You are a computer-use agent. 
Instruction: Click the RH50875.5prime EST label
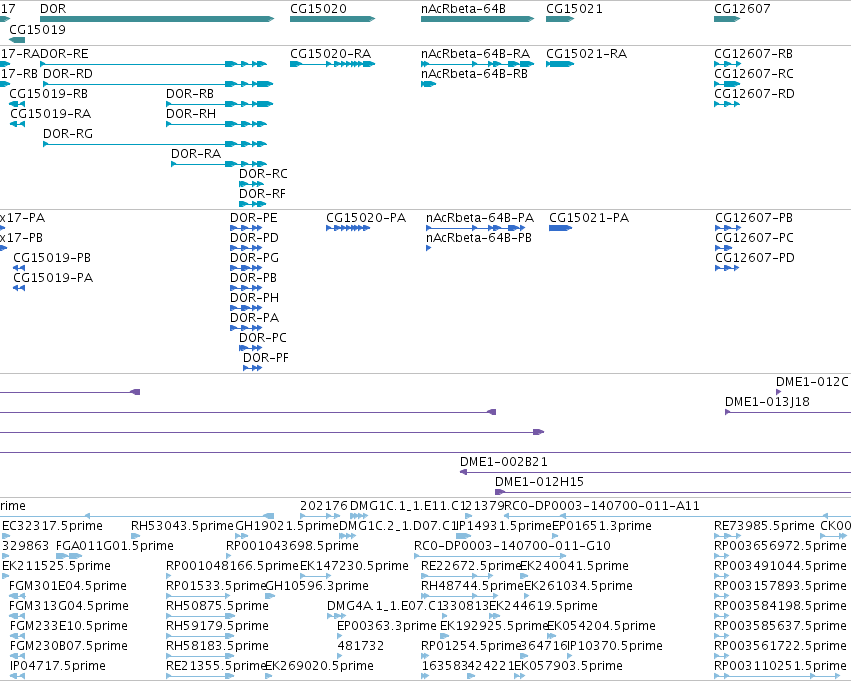[217, 606]
